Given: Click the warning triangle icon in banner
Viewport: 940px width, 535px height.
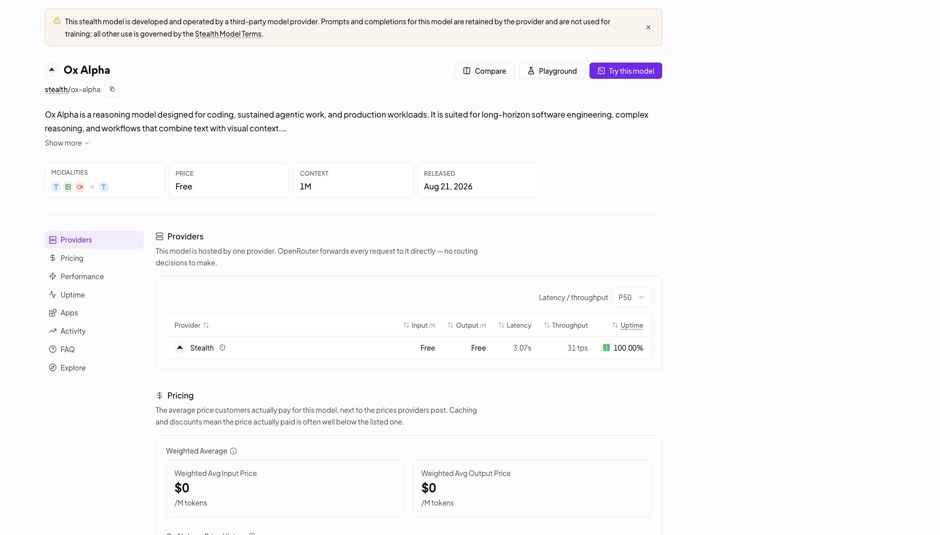Looking at the screenshot, I should (57, 21).
